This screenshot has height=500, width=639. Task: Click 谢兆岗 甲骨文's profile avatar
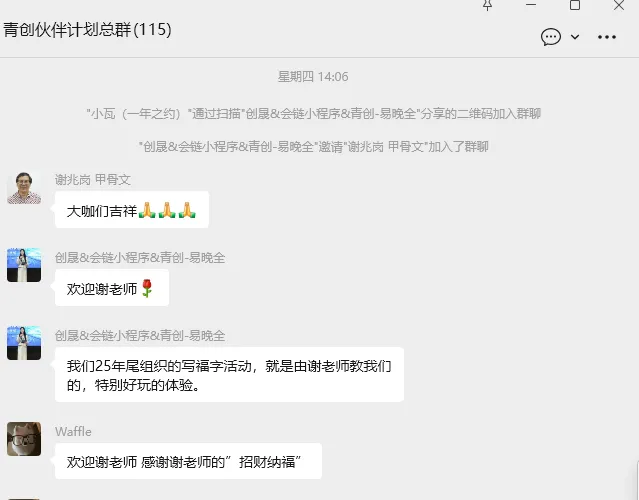pos(24,187)
